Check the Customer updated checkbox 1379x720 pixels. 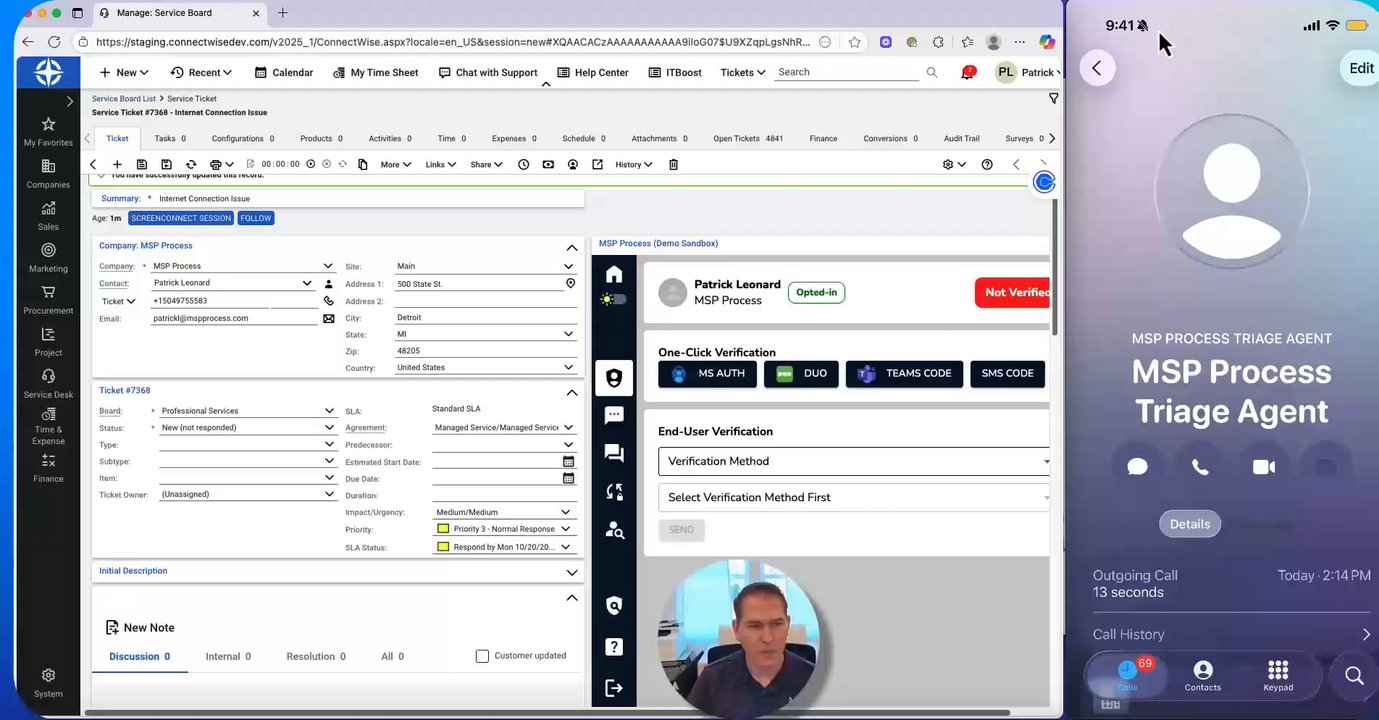pyautogui.click(x=482, y=656)
